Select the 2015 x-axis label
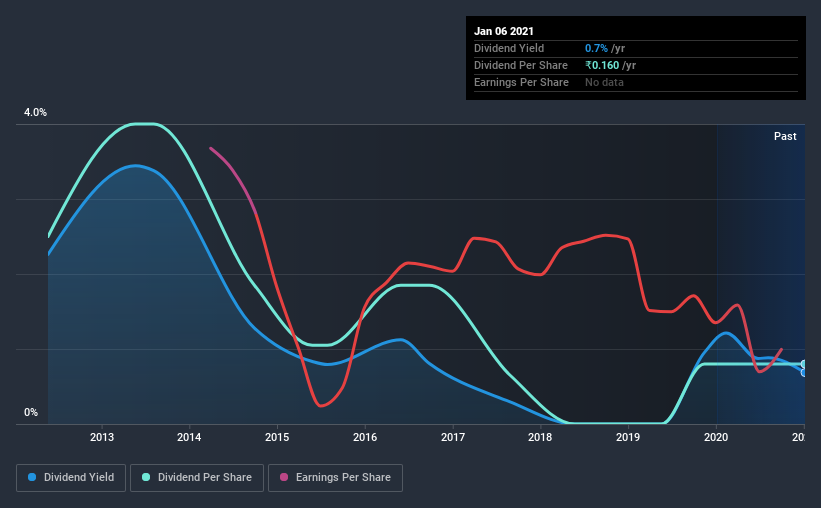Viewport: 821px width, 508px height. (x=277, y=437)
